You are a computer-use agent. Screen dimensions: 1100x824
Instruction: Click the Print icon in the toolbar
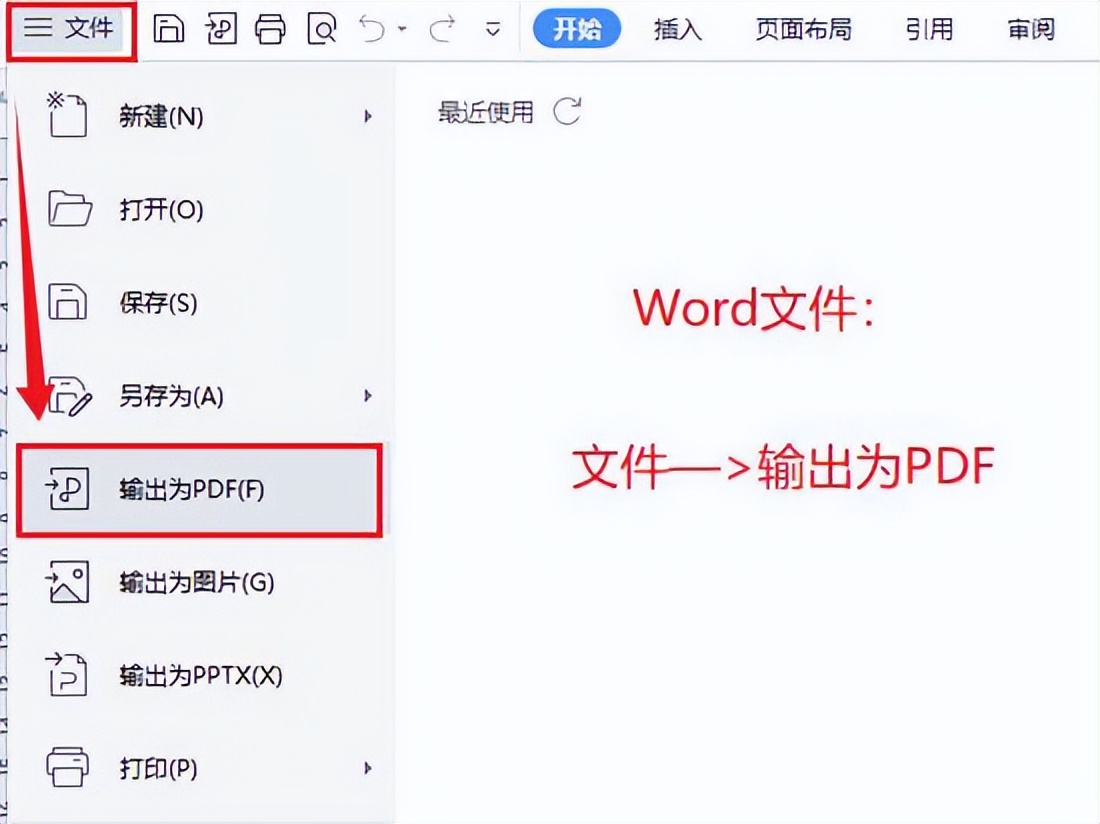(270, 30)
